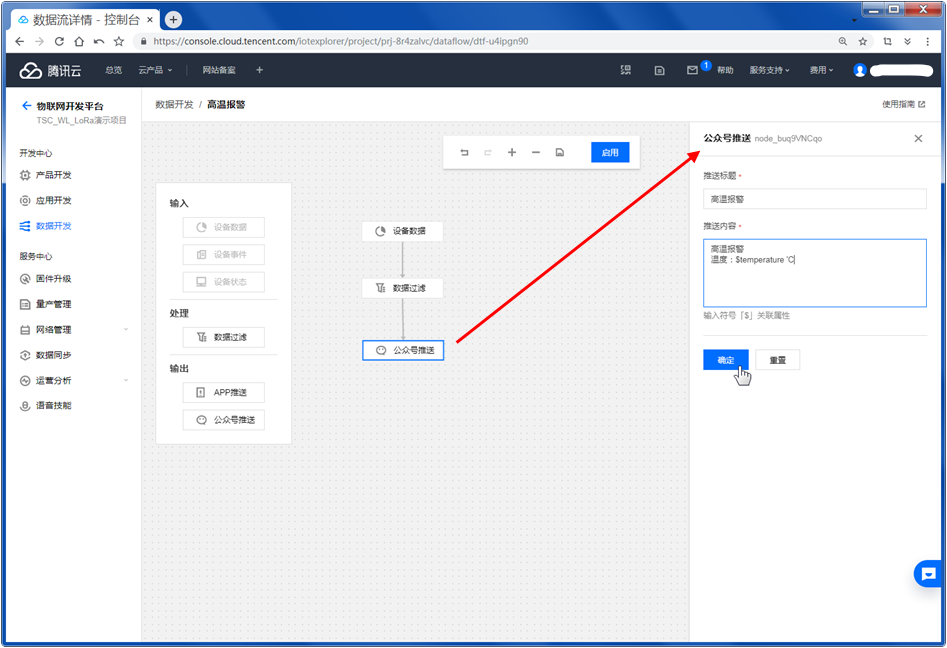Reload the page with refresh icon
Image resolution: width=947 pixels, height=648 pixels.
coord(59,41)
